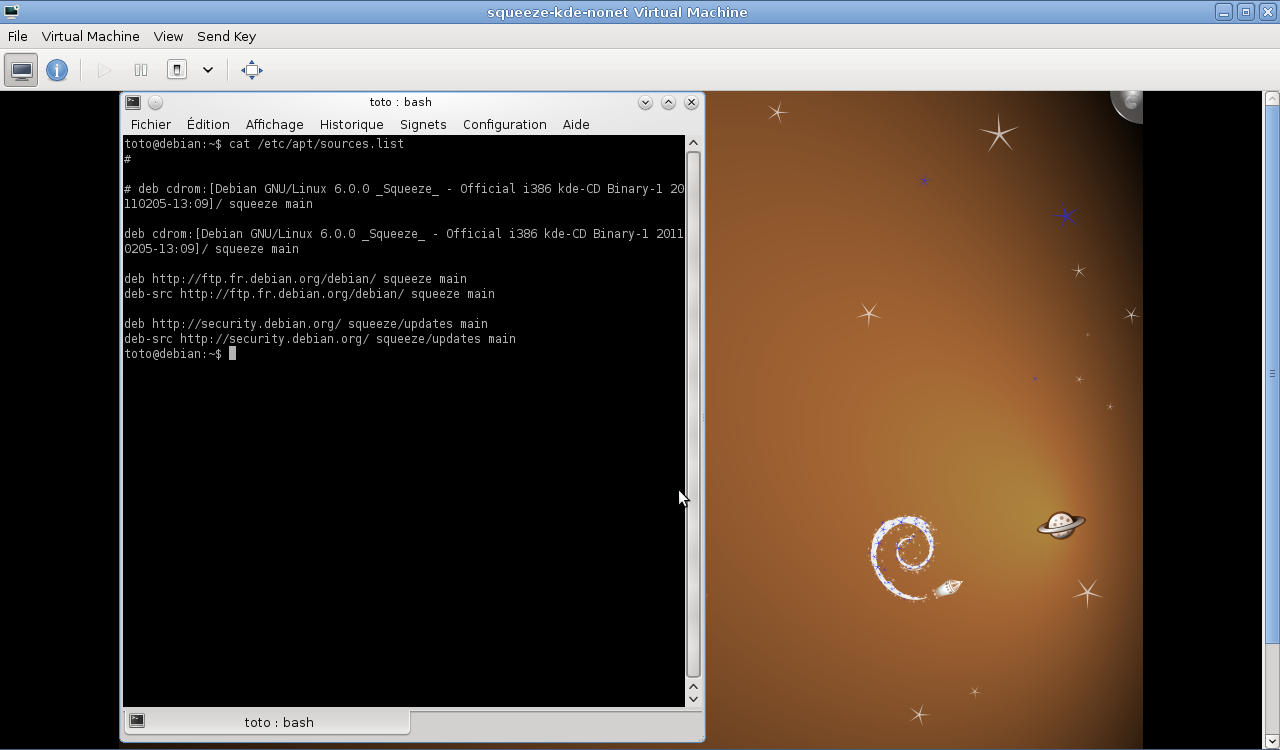
Task: Show virtual hardware details info icon
Action: [x=57, y=70]
